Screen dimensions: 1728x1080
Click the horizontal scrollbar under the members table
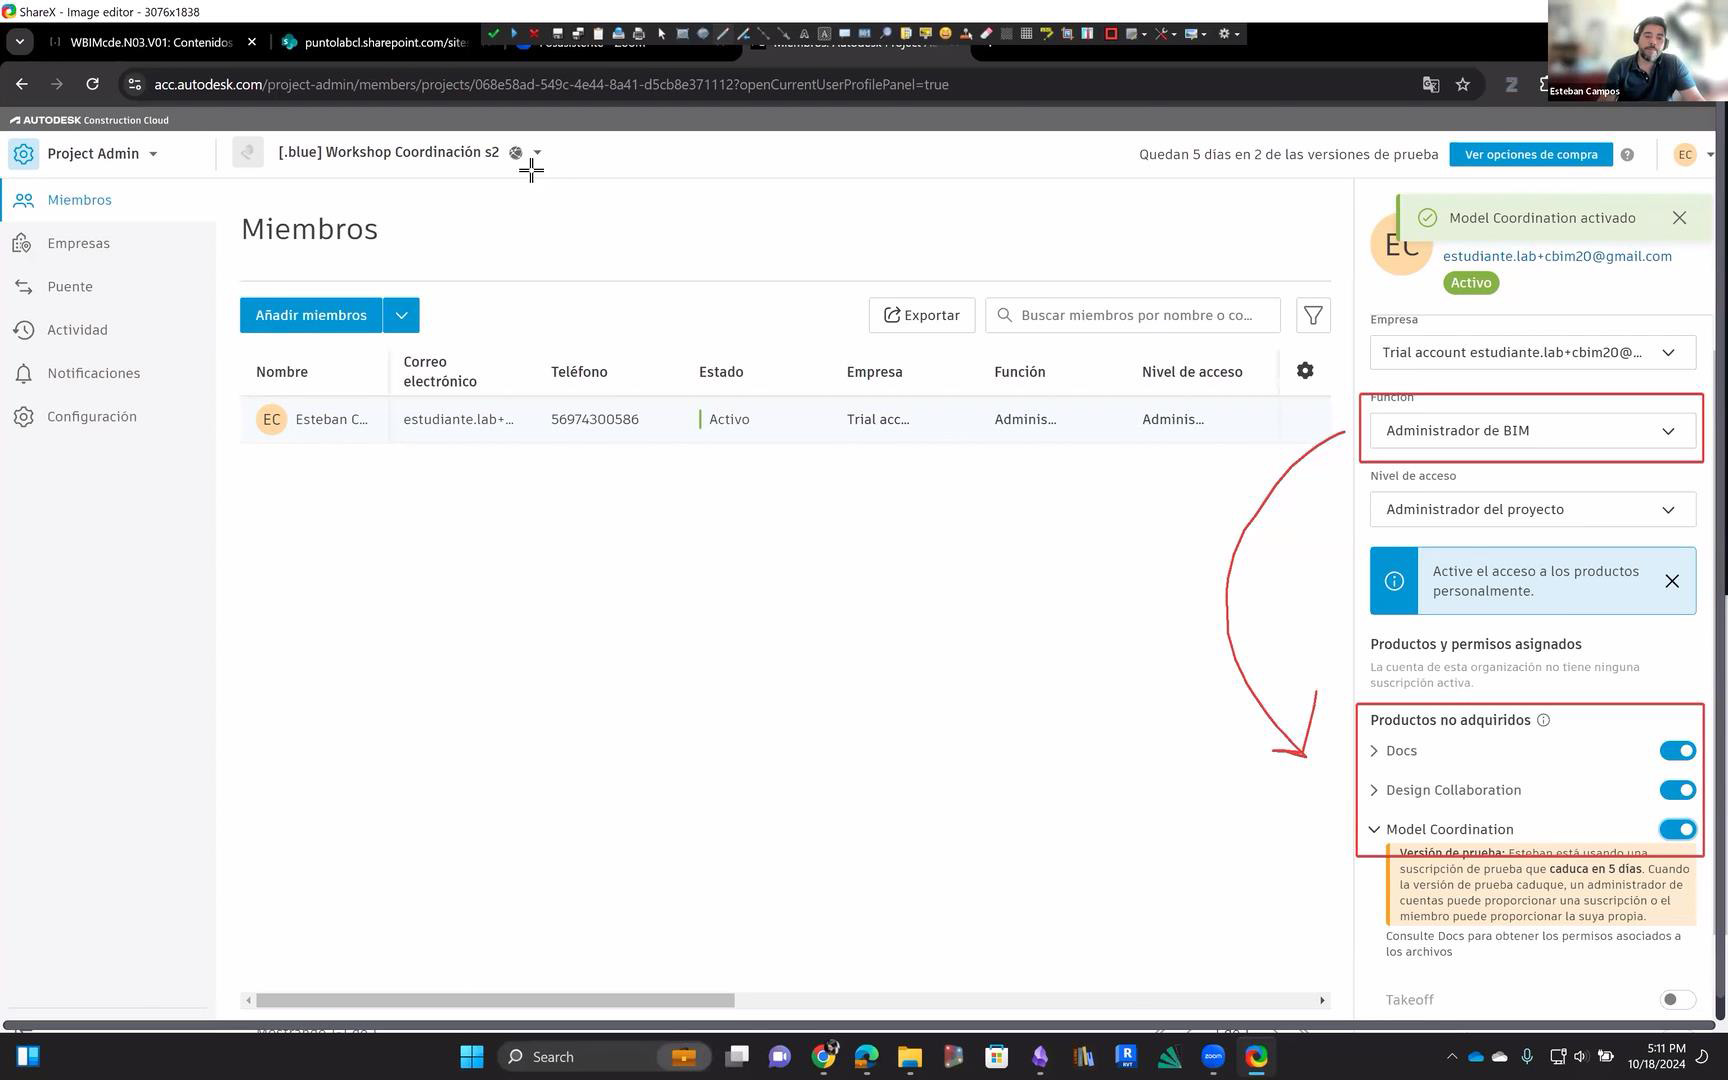tap(495, 1000)
